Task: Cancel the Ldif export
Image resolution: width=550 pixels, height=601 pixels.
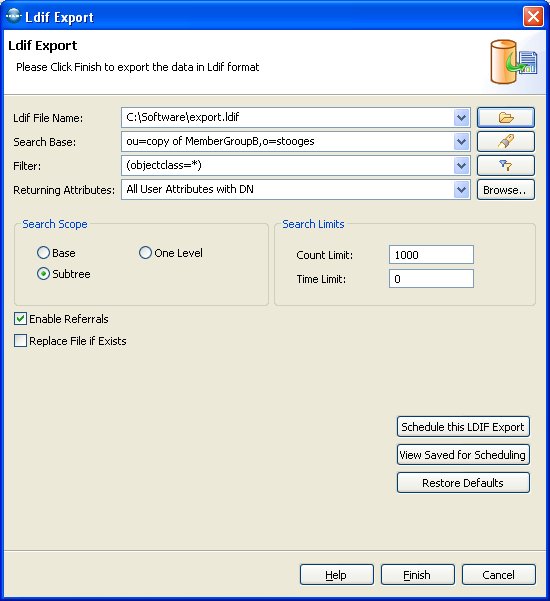Action: (x=499, y=575)
